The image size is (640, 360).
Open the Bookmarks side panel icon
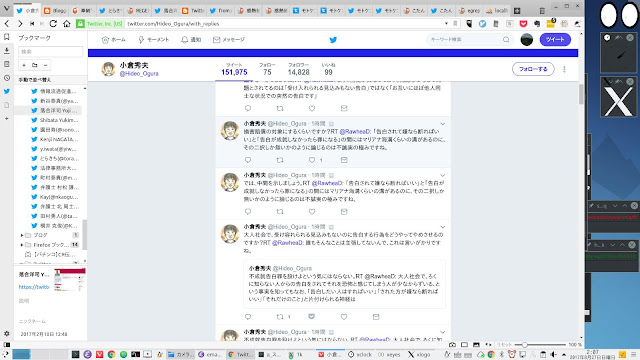coord(7,37)
